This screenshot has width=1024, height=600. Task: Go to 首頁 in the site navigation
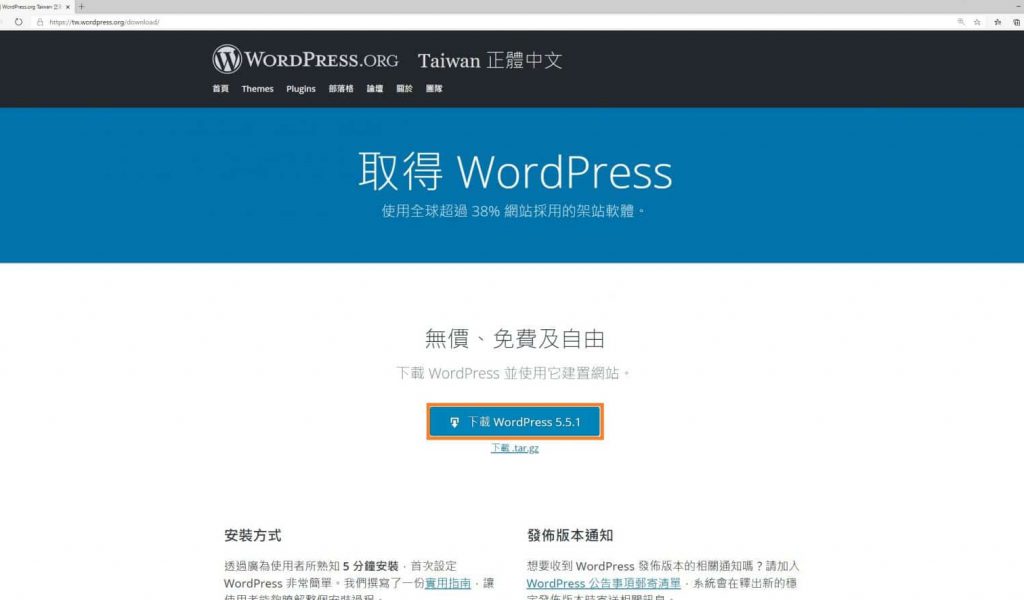point(220,89)
